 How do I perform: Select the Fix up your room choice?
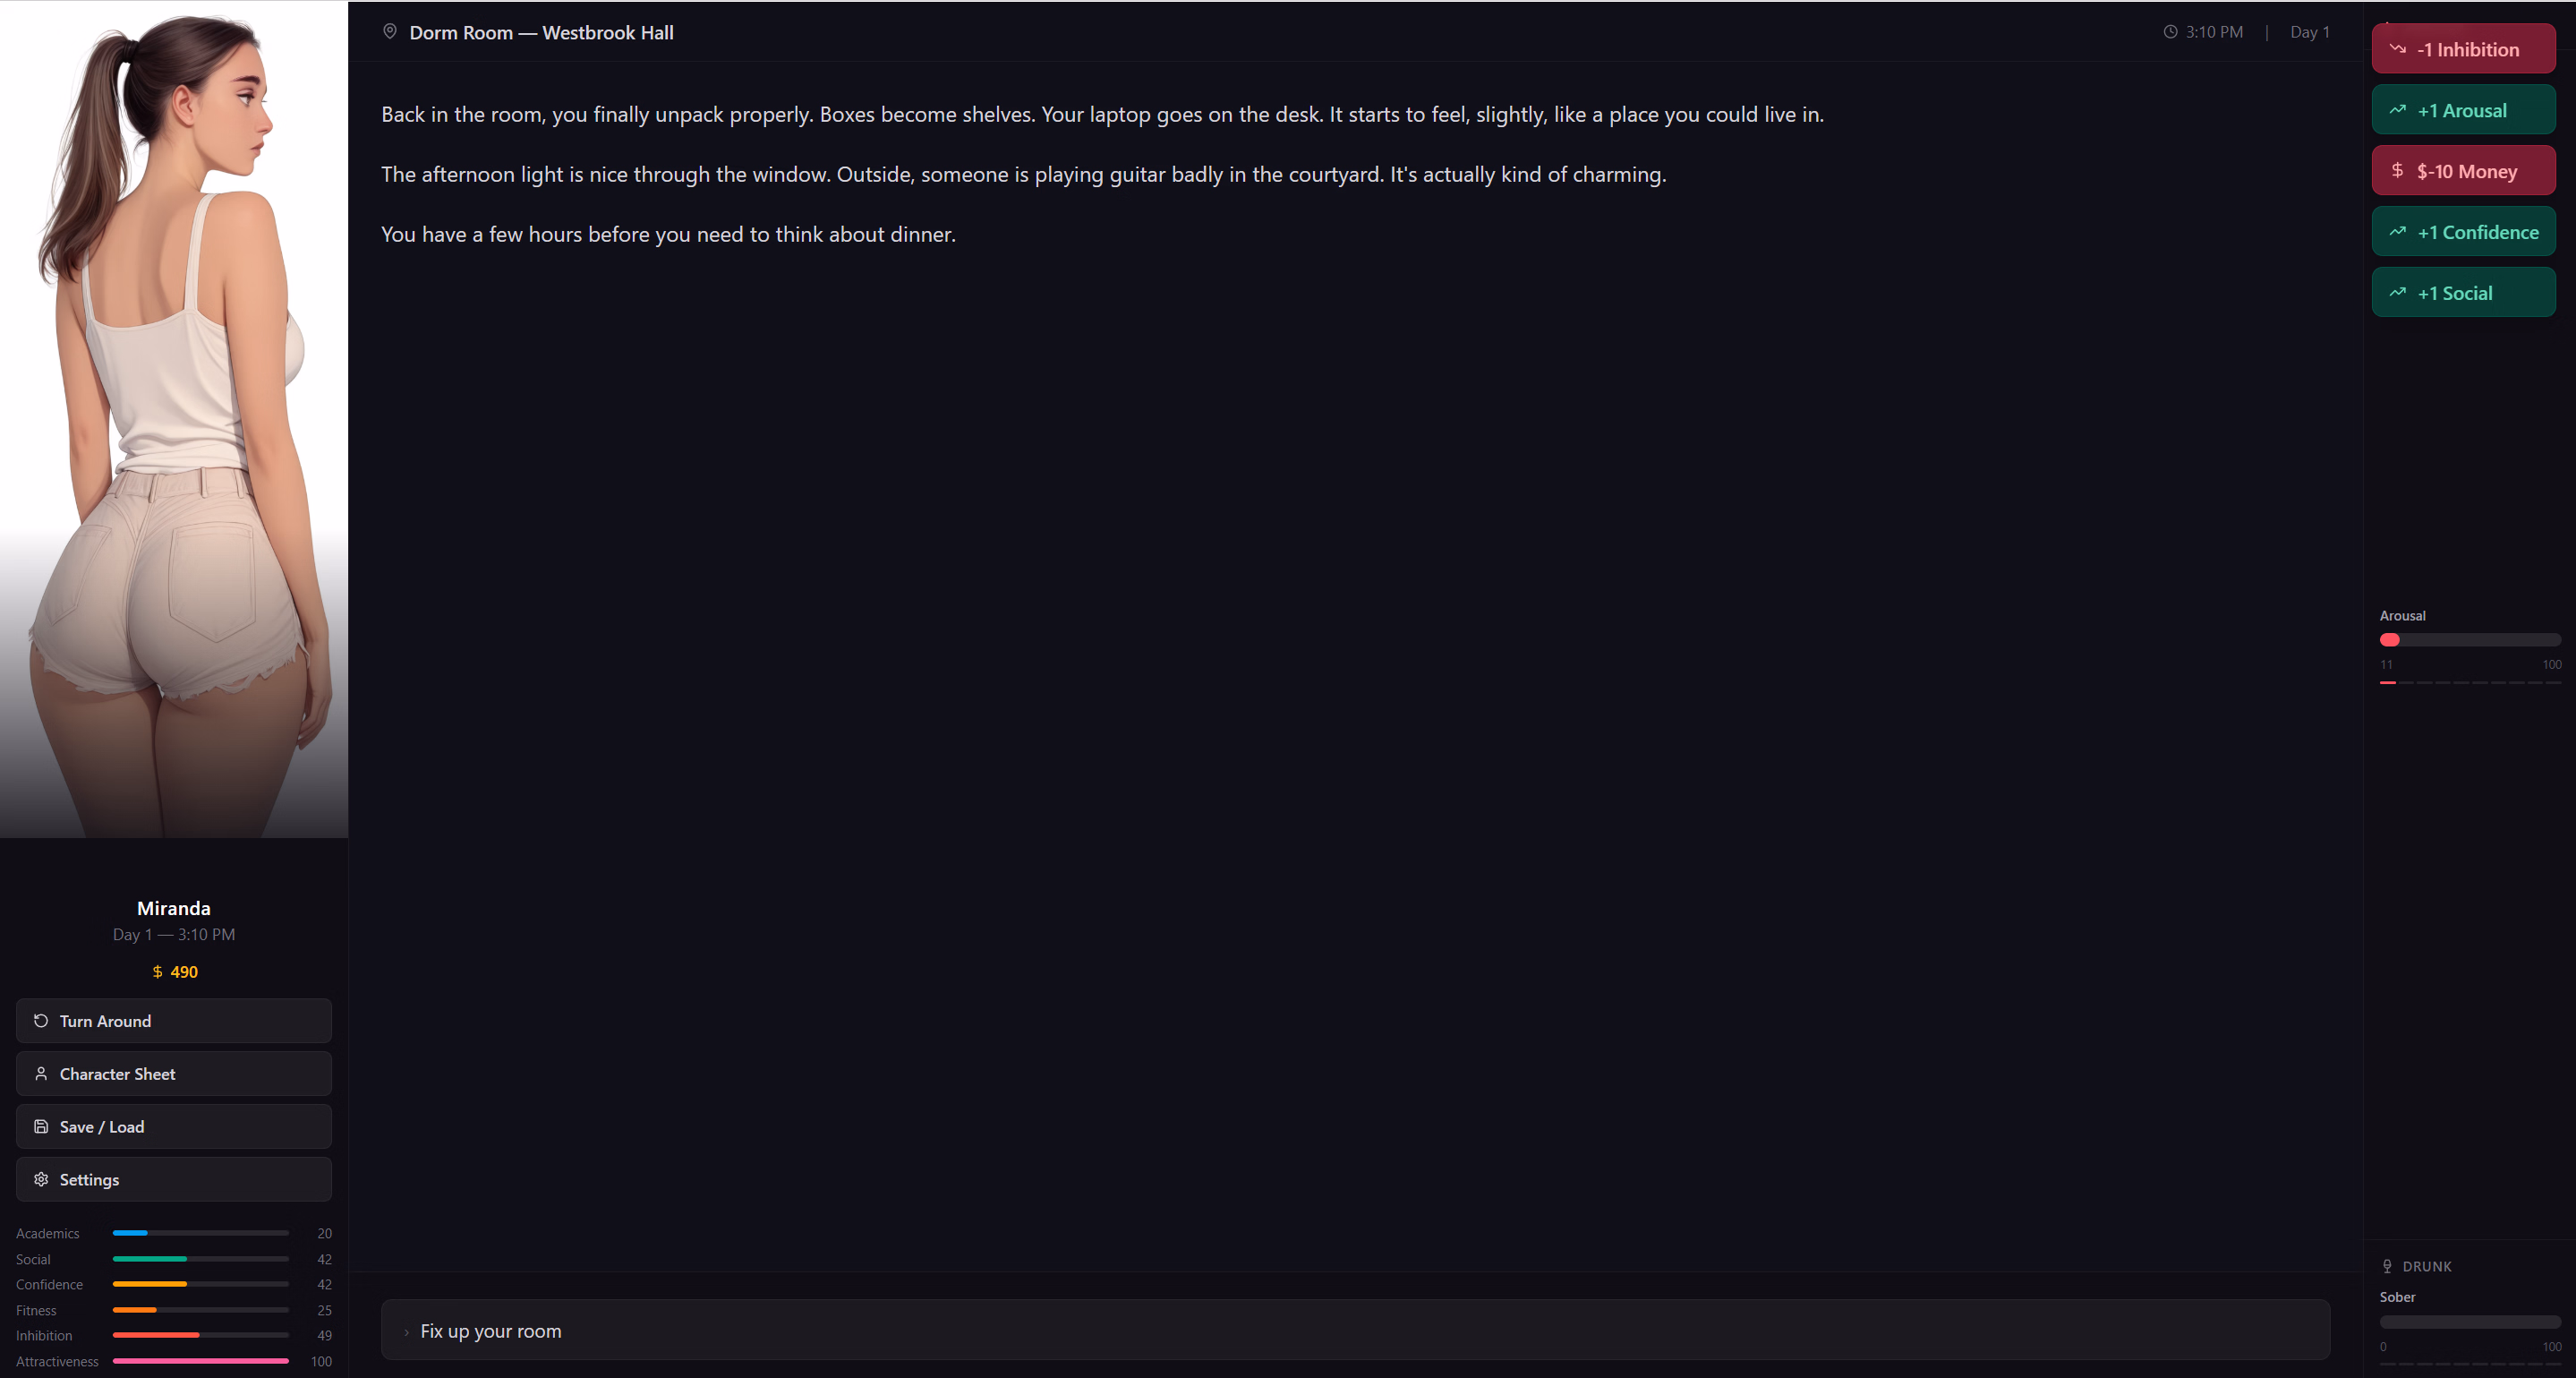tap(1355, 1330)
